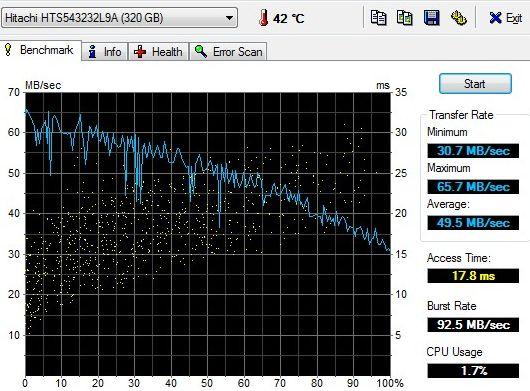Open the Hitachi HTS543232L9A drive dropdown

pyautogui.click(x=120, y=18)
